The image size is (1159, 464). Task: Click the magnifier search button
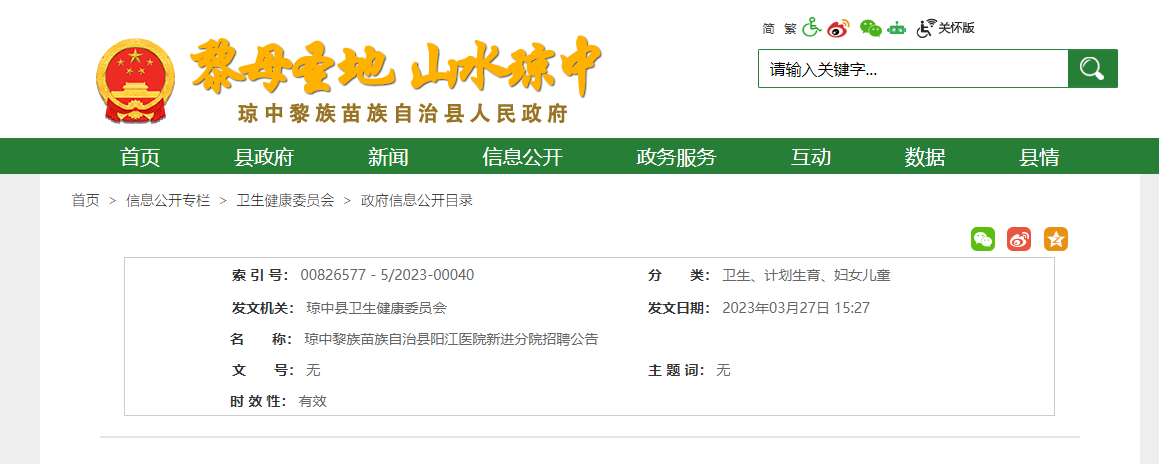(1092, 69)
